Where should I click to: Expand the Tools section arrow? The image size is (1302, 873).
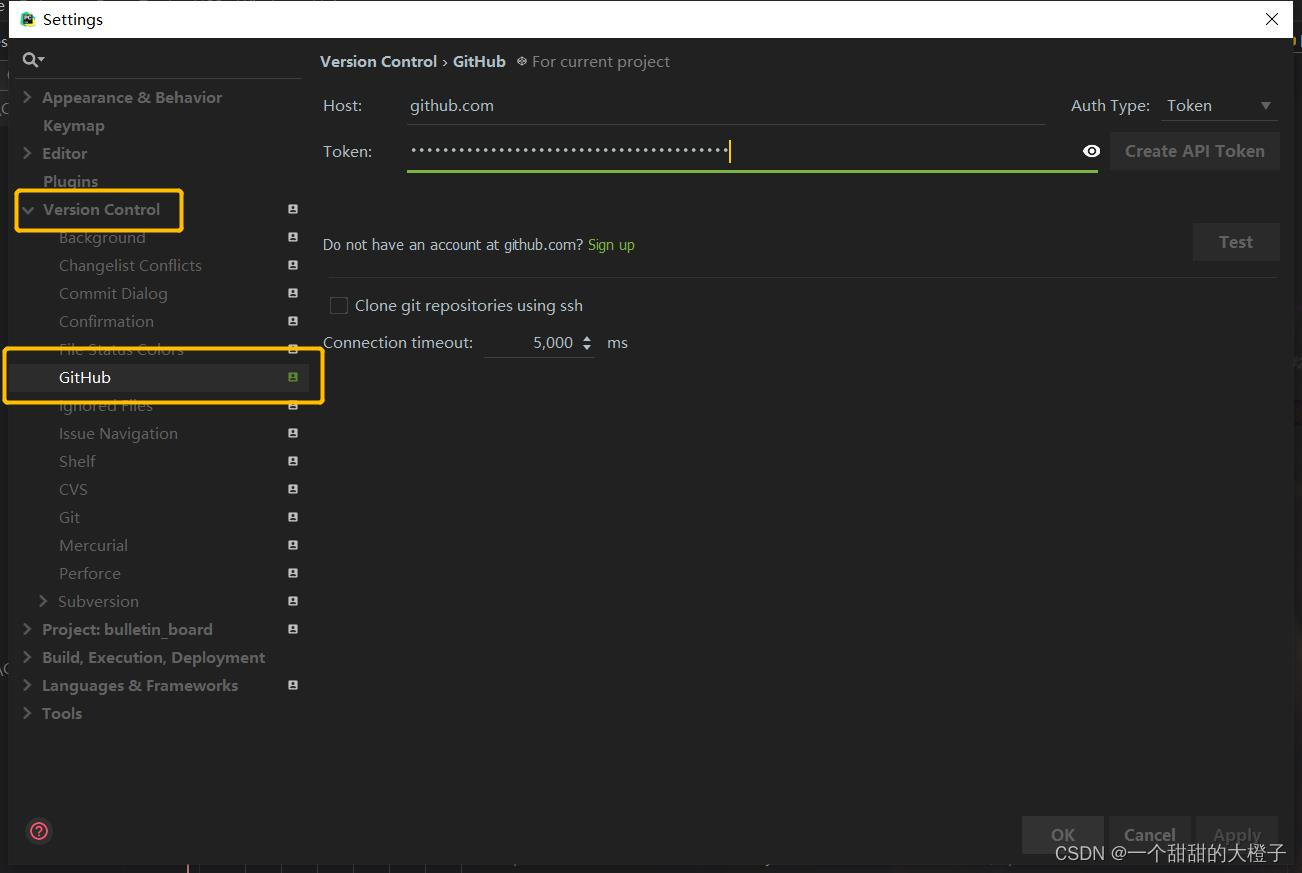tap(27, 713)
